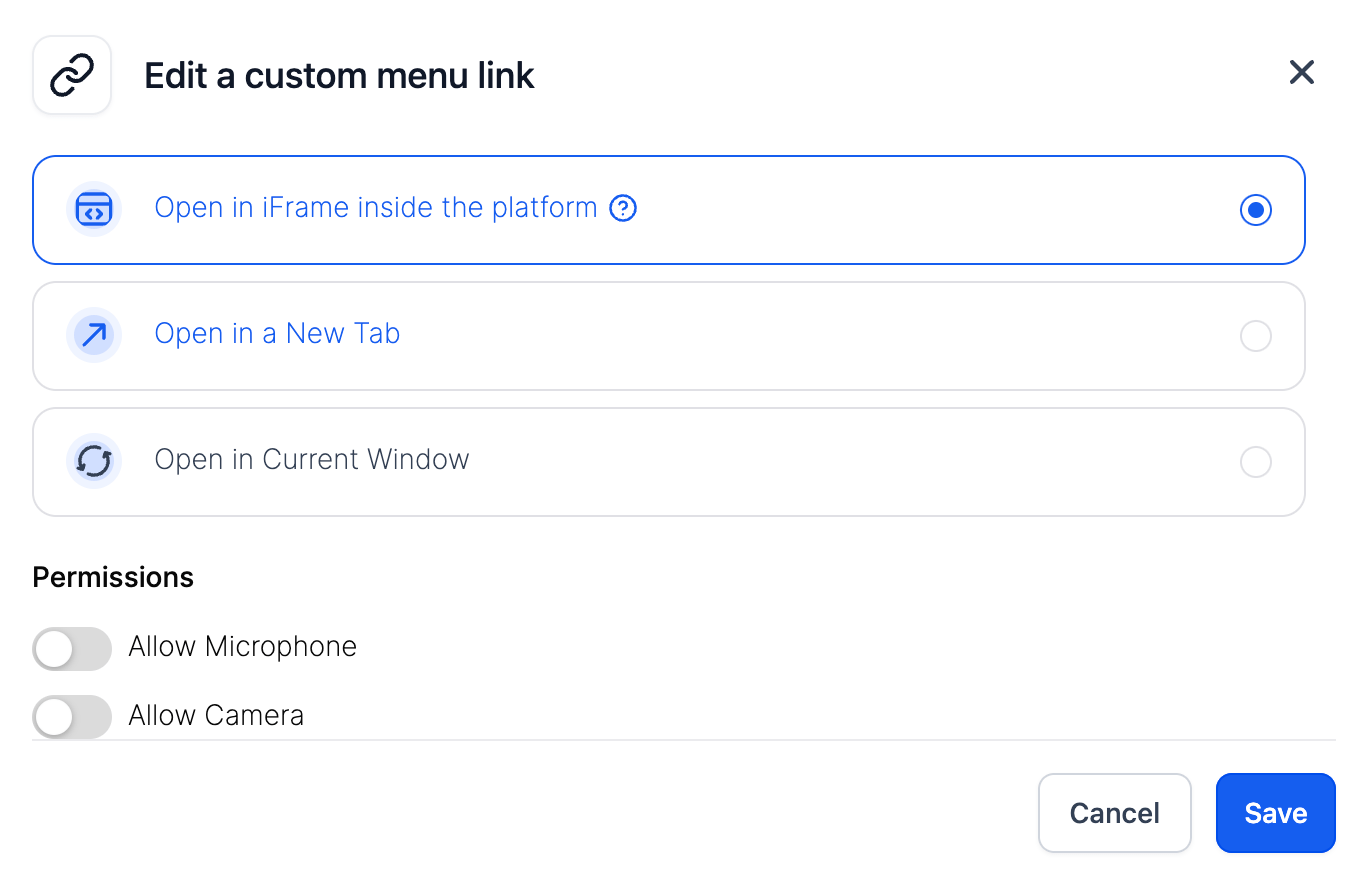Viewport: 1366px width, 896px height.
Task: Save the custom menu link settings
Action: point(1275,813)
